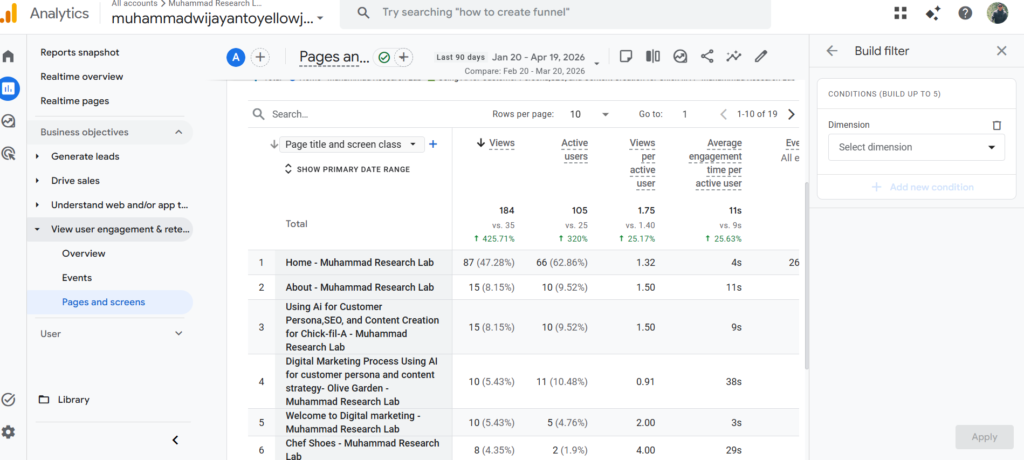The width and height of the screenshot is (1024, 460).
Task: Click the Customize report pencil icon
Action: click(x=760, y=56)
